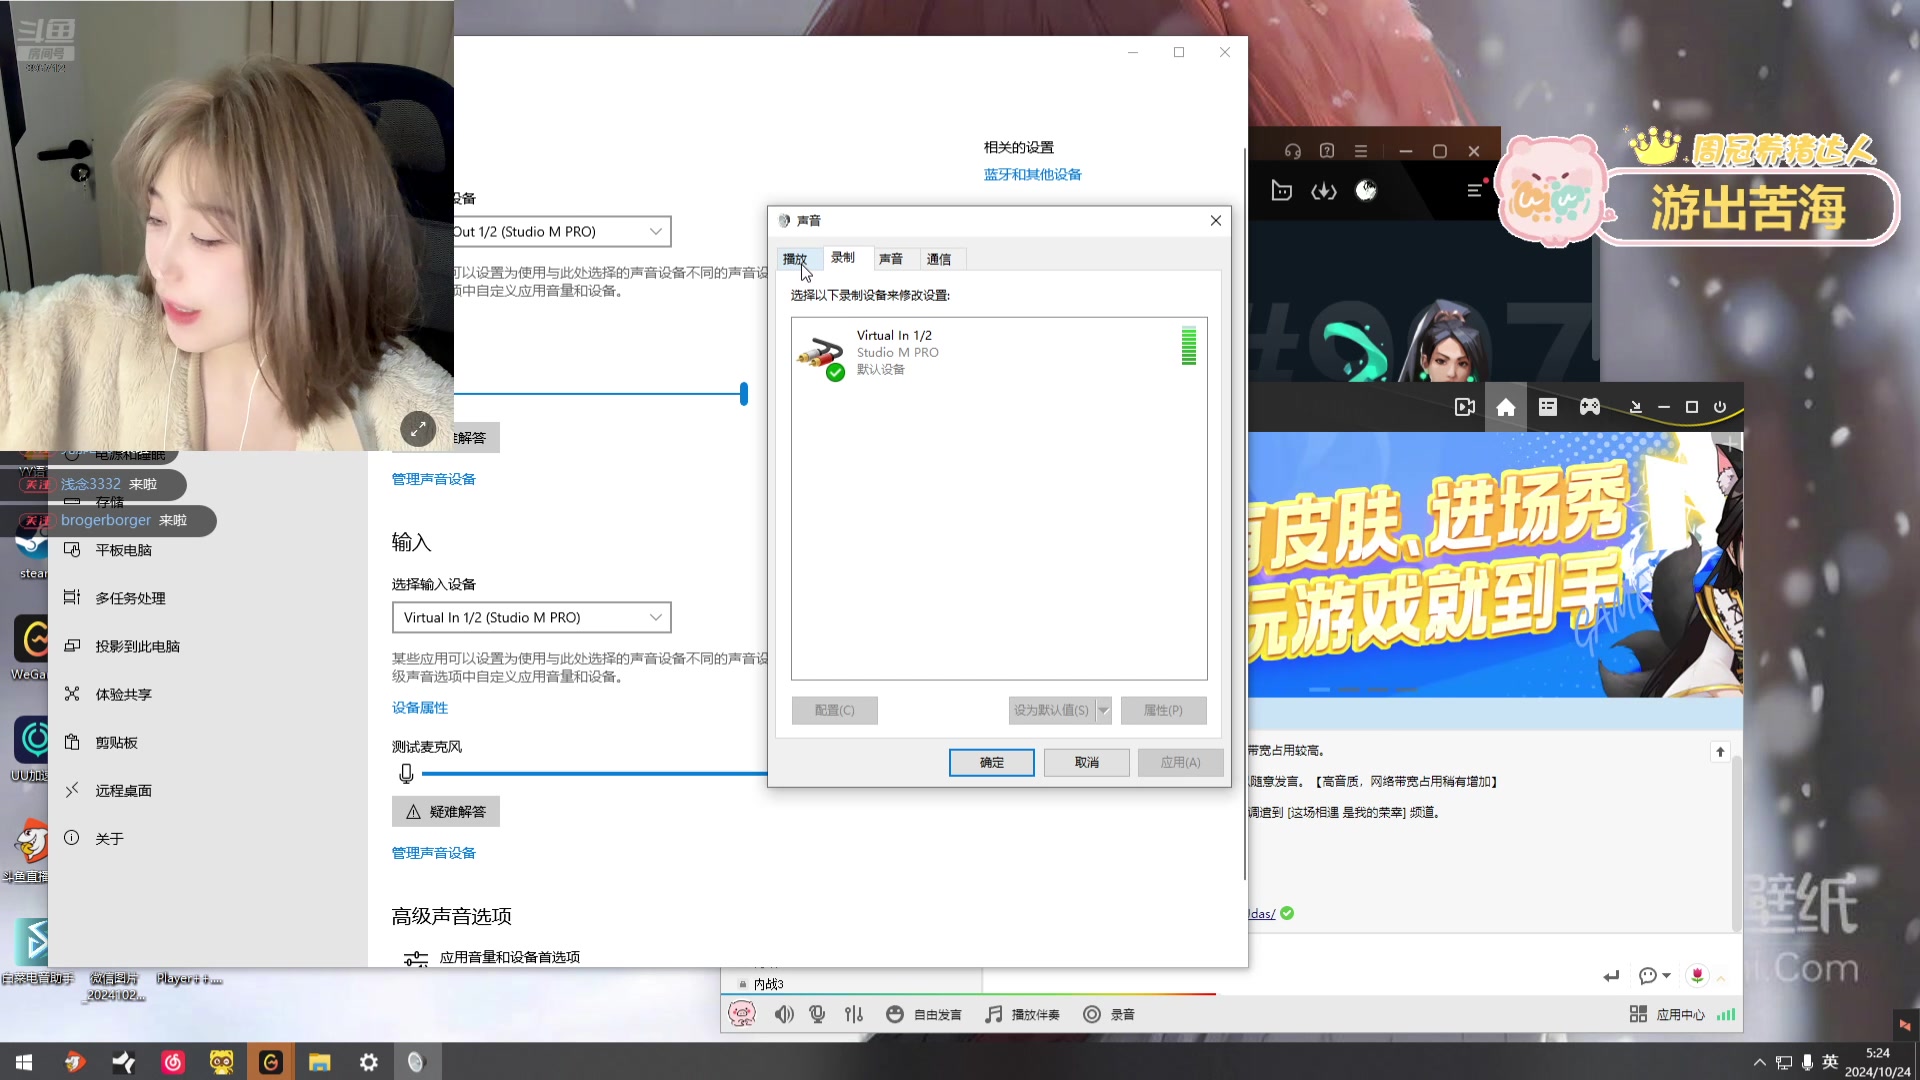Click the download arrow icon in WeGame bar
Screen dimensions: 1920x1080
pyautogui.click(x=1636, y=407)
